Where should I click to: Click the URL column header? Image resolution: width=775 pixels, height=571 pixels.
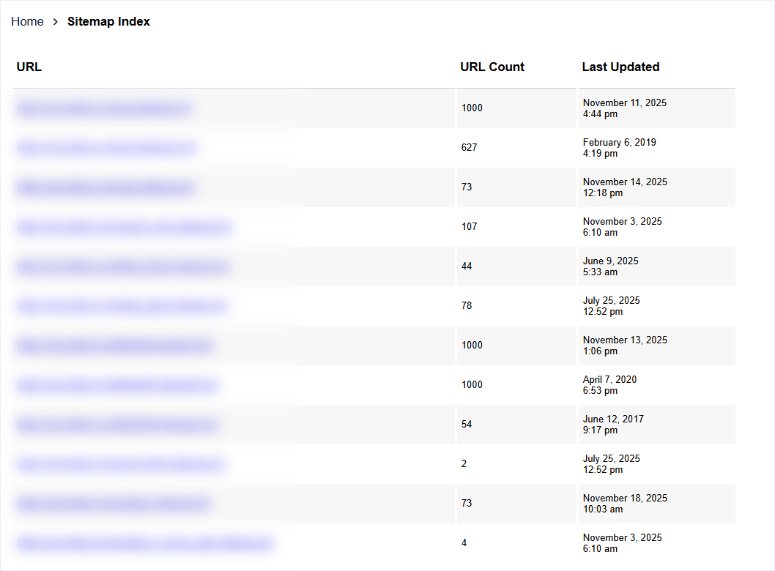(x=29, y=67)
